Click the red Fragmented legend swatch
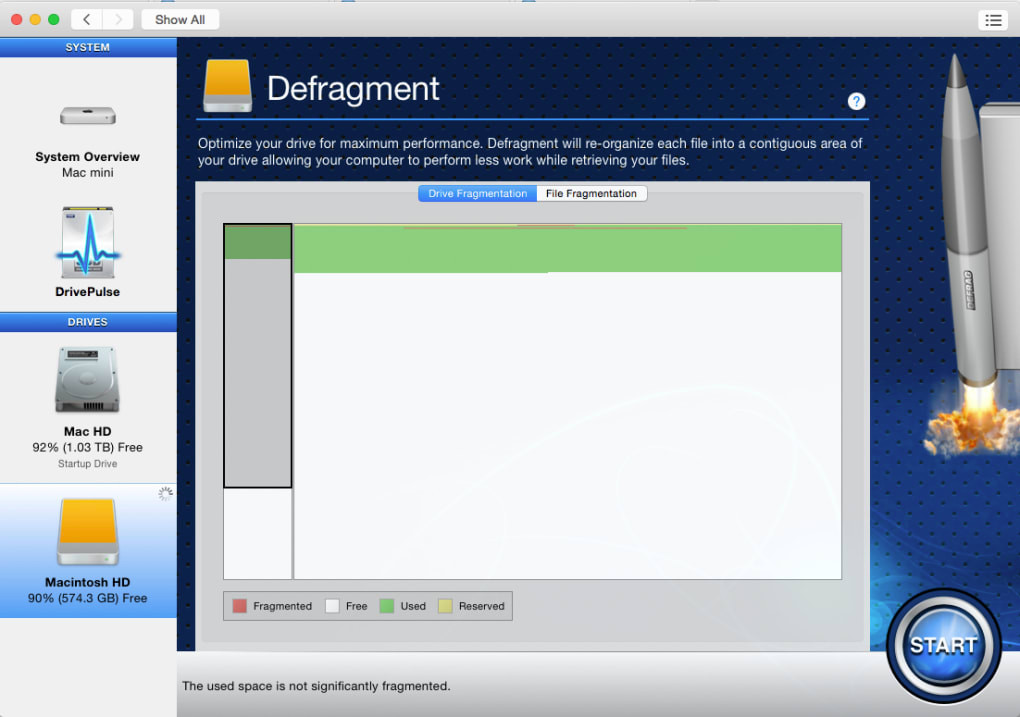1020x717 pixels. (239, 606)
